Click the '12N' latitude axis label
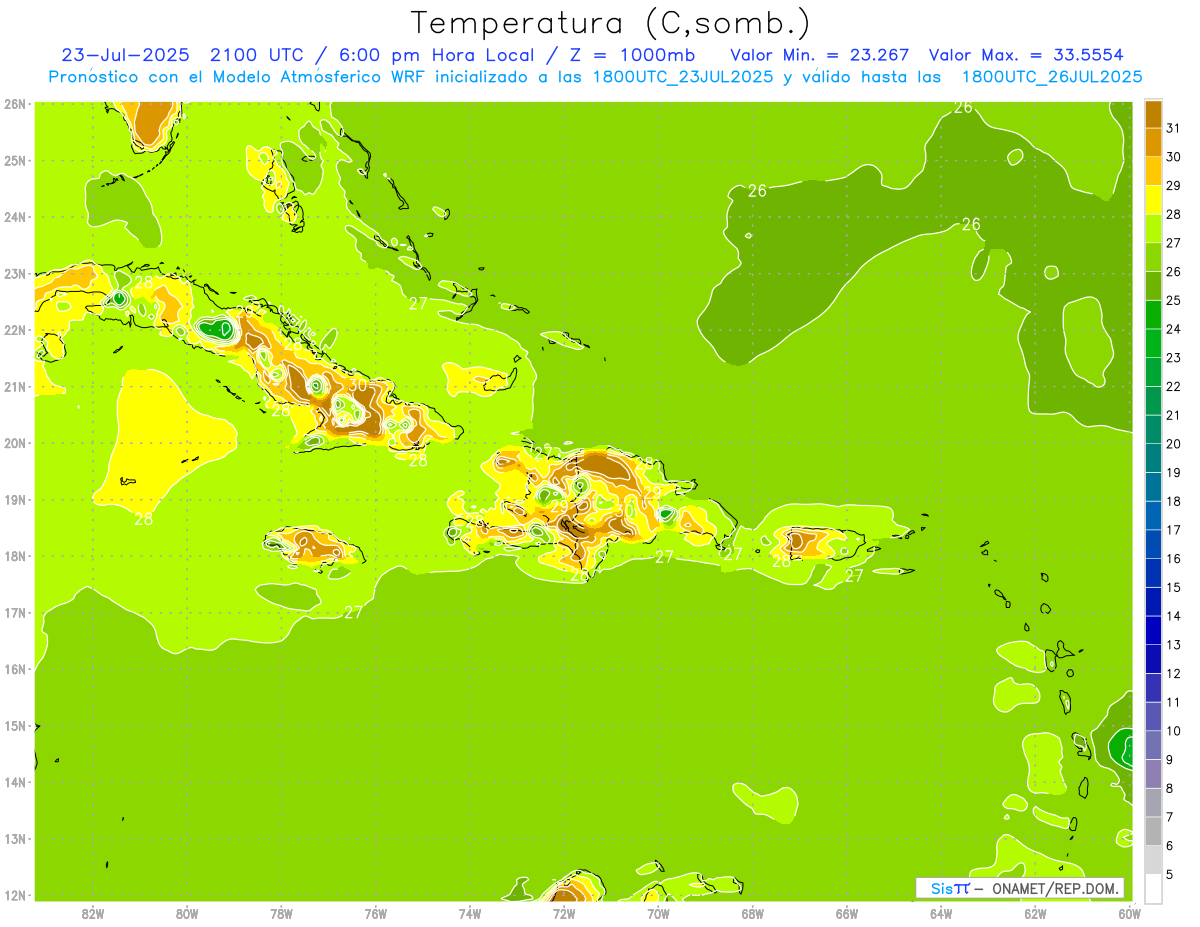The height and width of the screenshot is (927, 1200). point(15,895)
